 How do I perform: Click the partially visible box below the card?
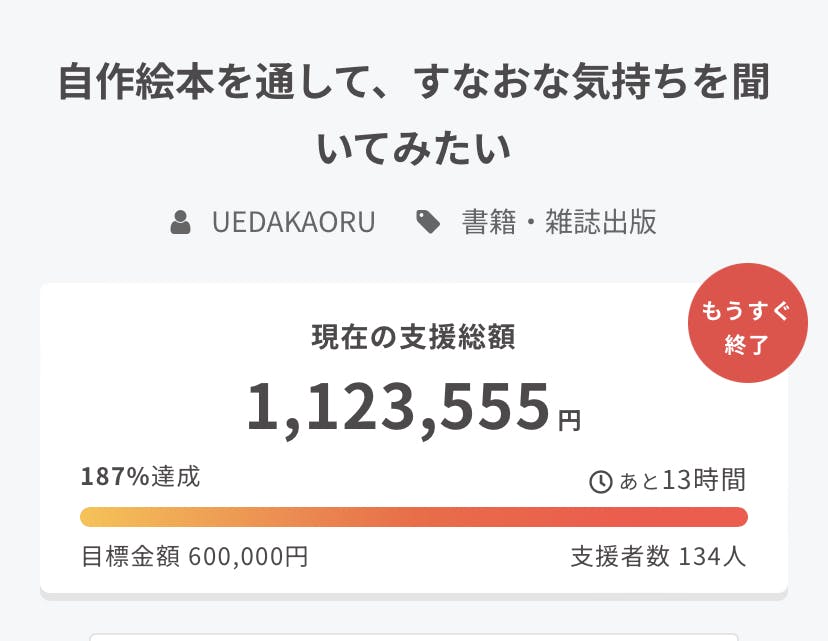point(414,636)
